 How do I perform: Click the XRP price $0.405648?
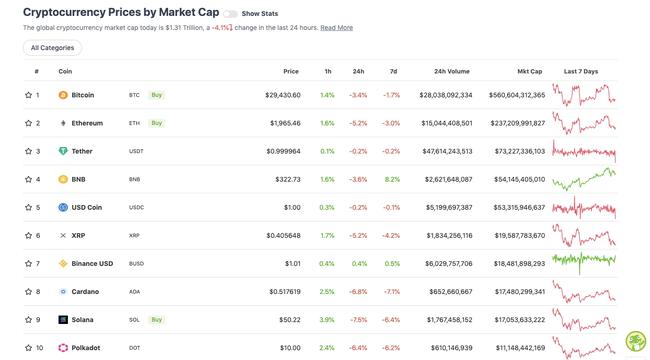tap(284, 236)
